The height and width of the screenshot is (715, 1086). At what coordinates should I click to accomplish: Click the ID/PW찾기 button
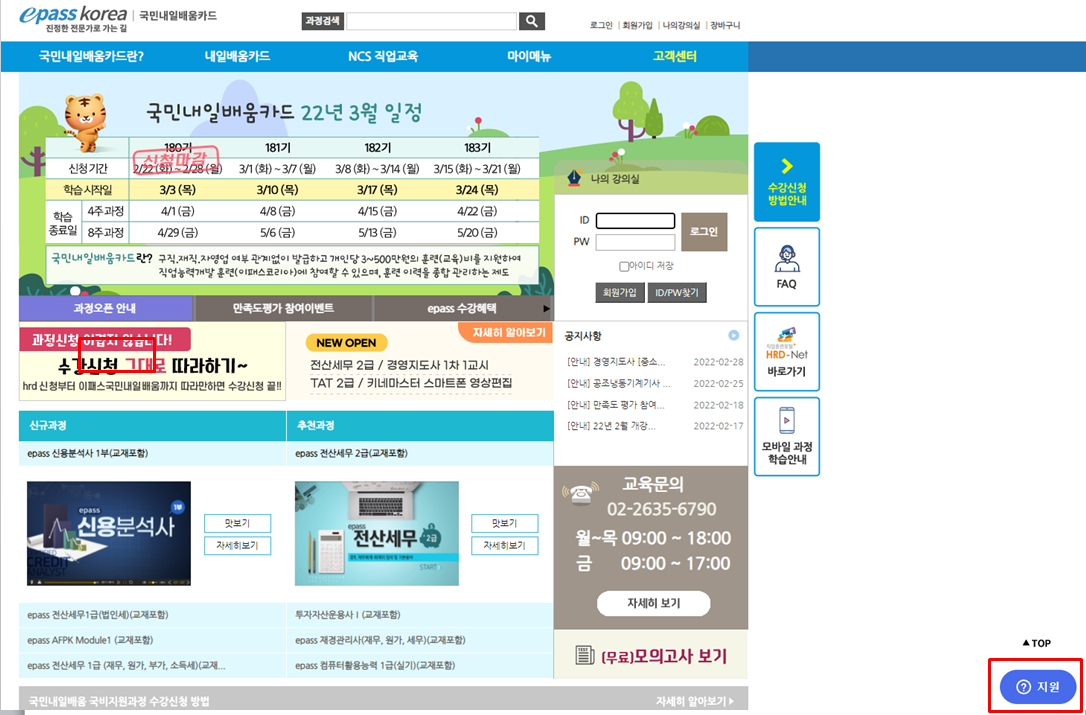point(677,292)
